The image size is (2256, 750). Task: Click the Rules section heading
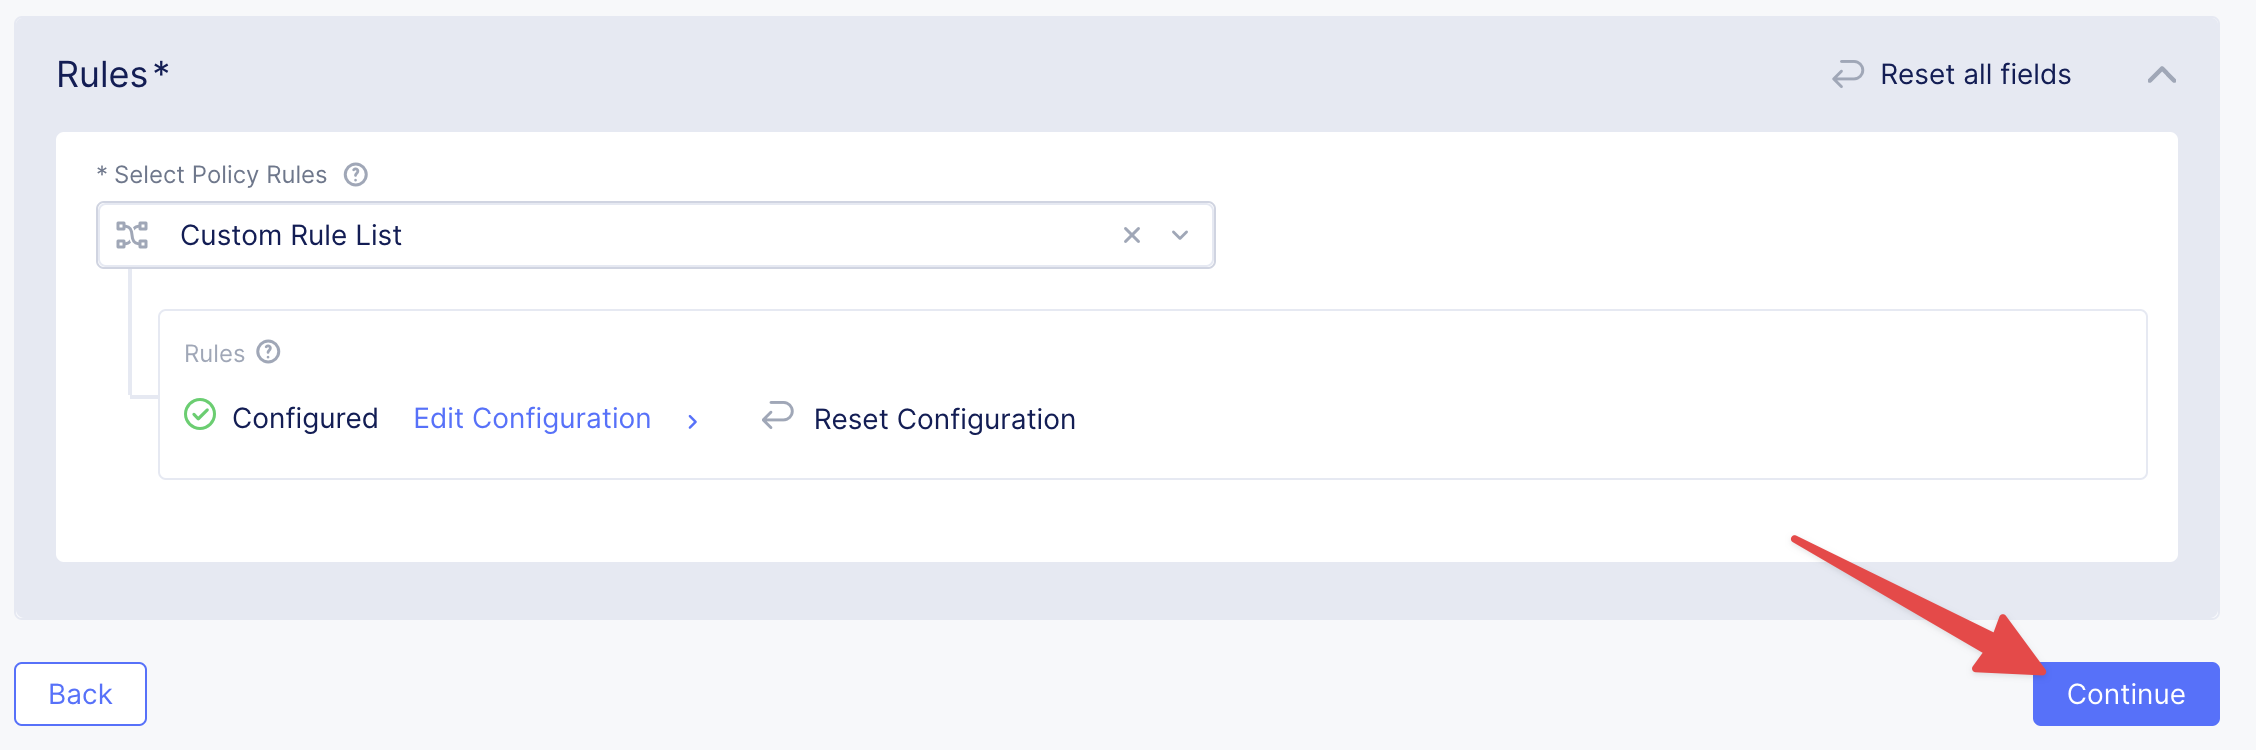tap(102, 75)
